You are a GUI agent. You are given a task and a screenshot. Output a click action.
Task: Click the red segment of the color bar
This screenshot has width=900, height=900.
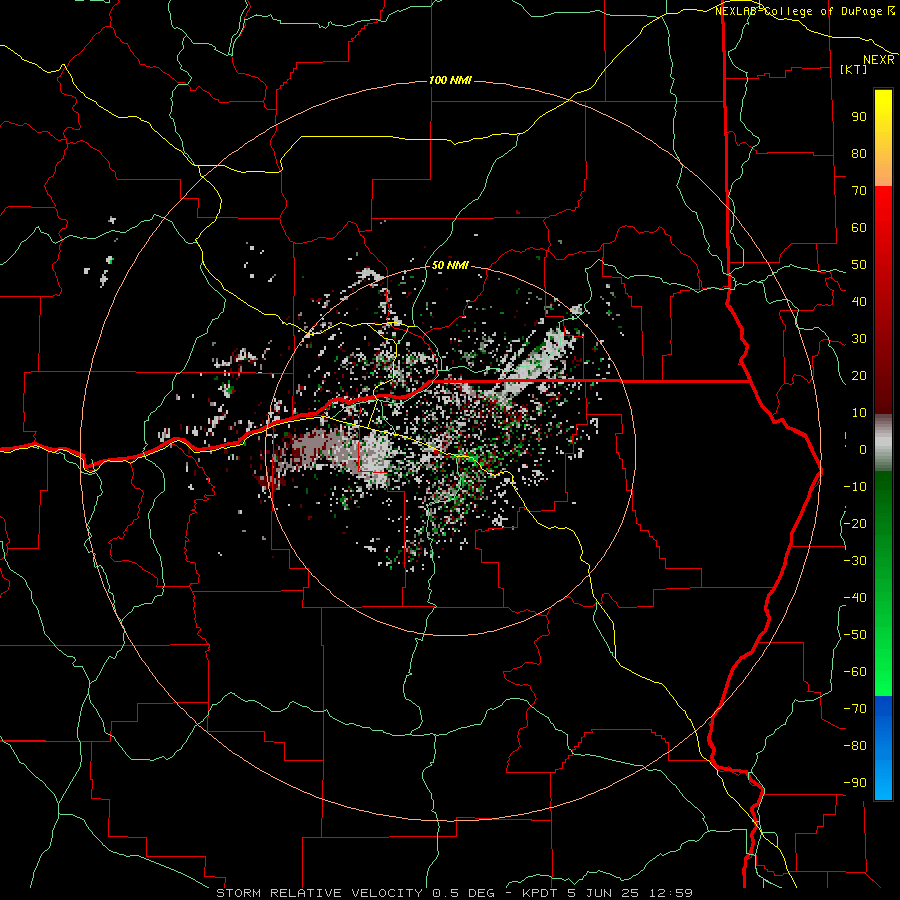tap(883, 300)
